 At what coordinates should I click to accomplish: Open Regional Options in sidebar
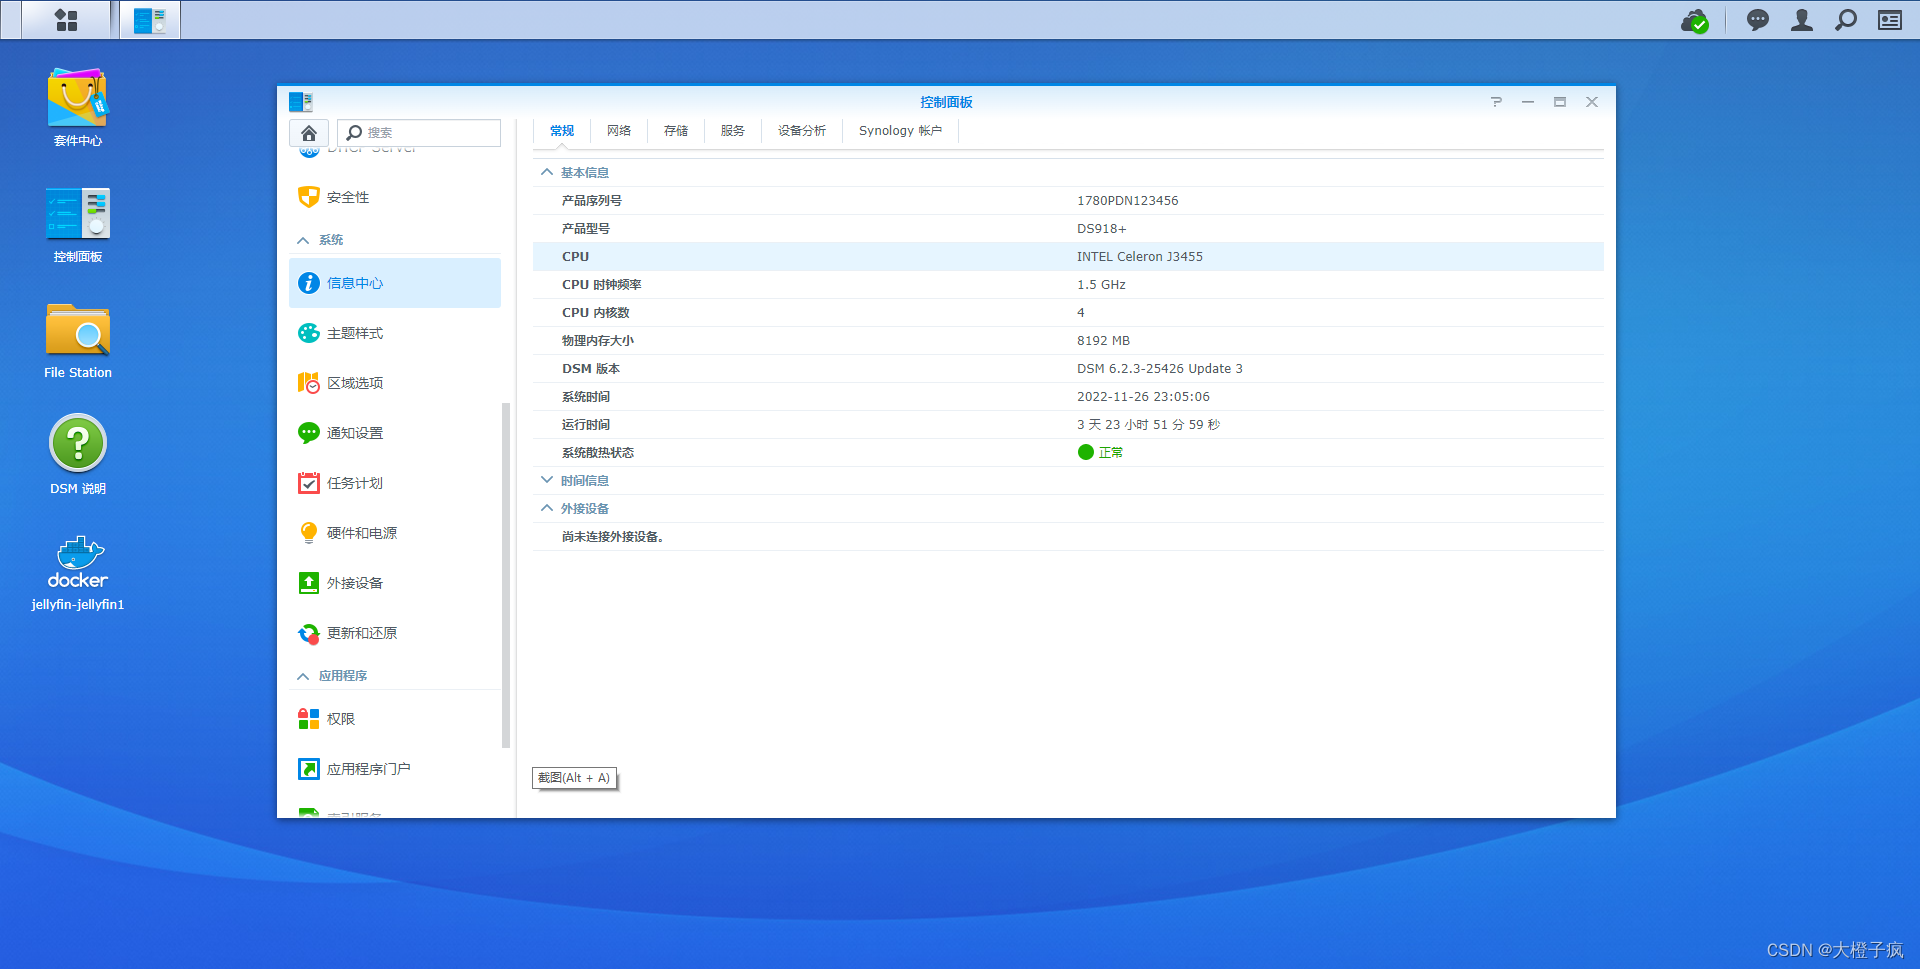click(x=395, y=383)
